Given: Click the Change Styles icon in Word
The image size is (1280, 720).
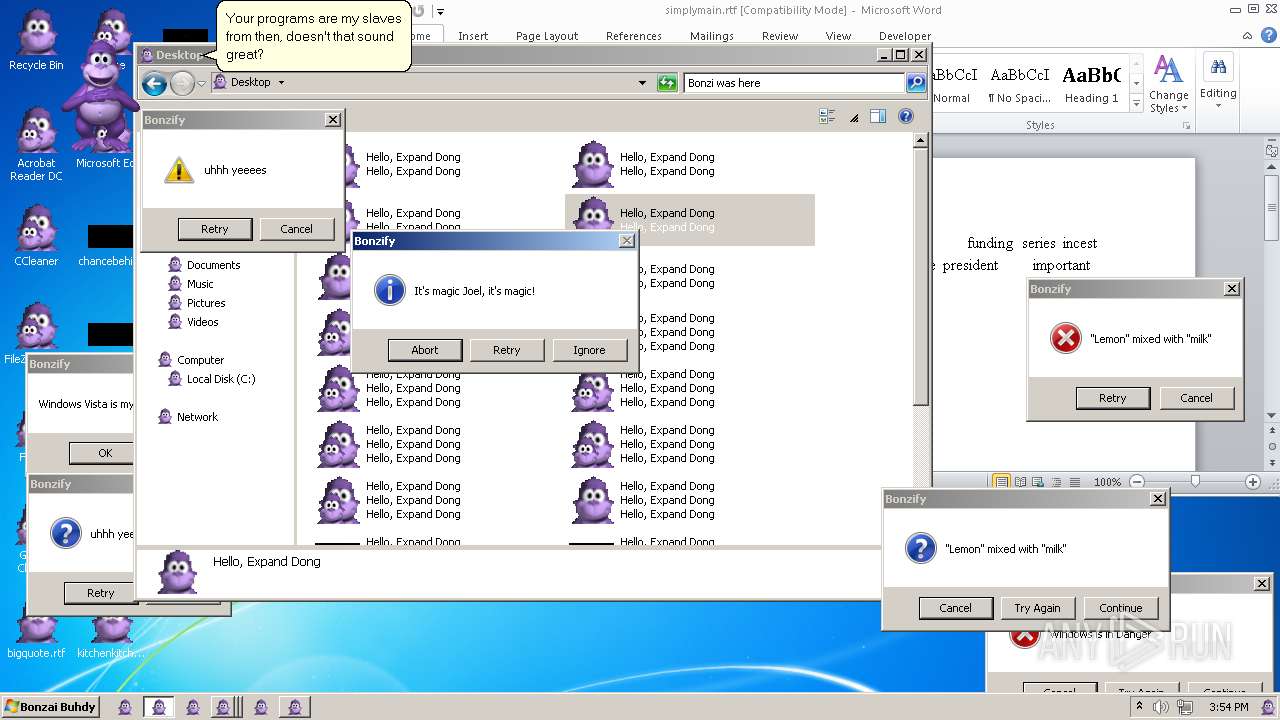Looking at the screenshot, I should 1168,70.
